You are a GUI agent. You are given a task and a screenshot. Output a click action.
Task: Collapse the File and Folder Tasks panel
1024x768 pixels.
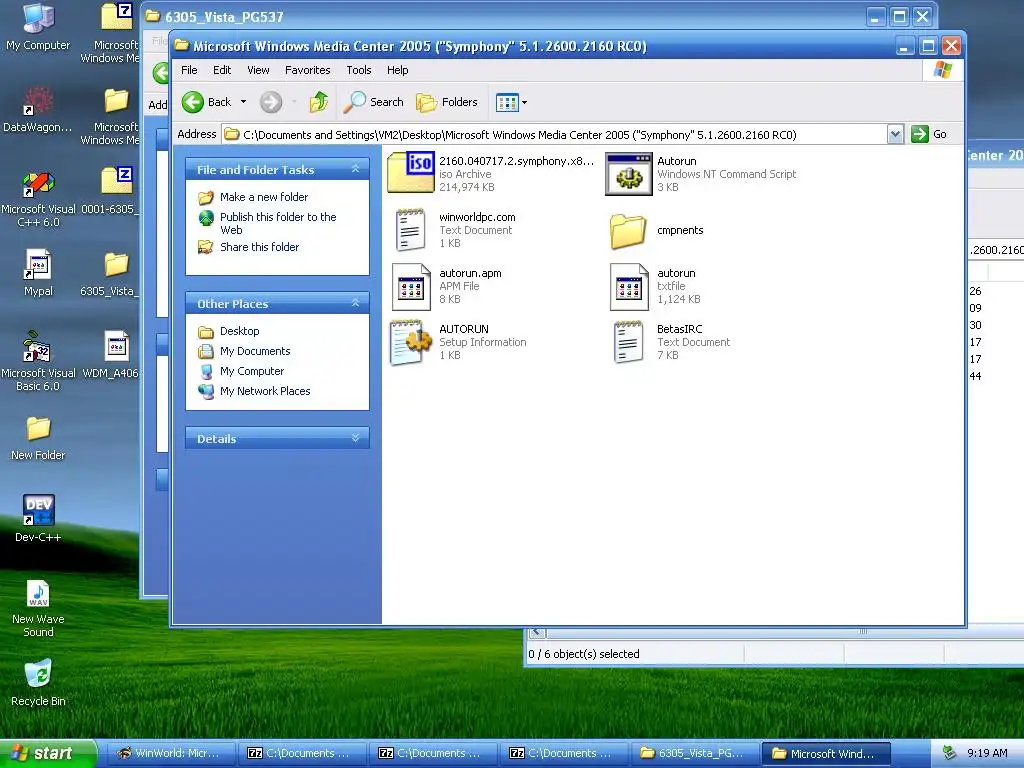tap(355, 169)
